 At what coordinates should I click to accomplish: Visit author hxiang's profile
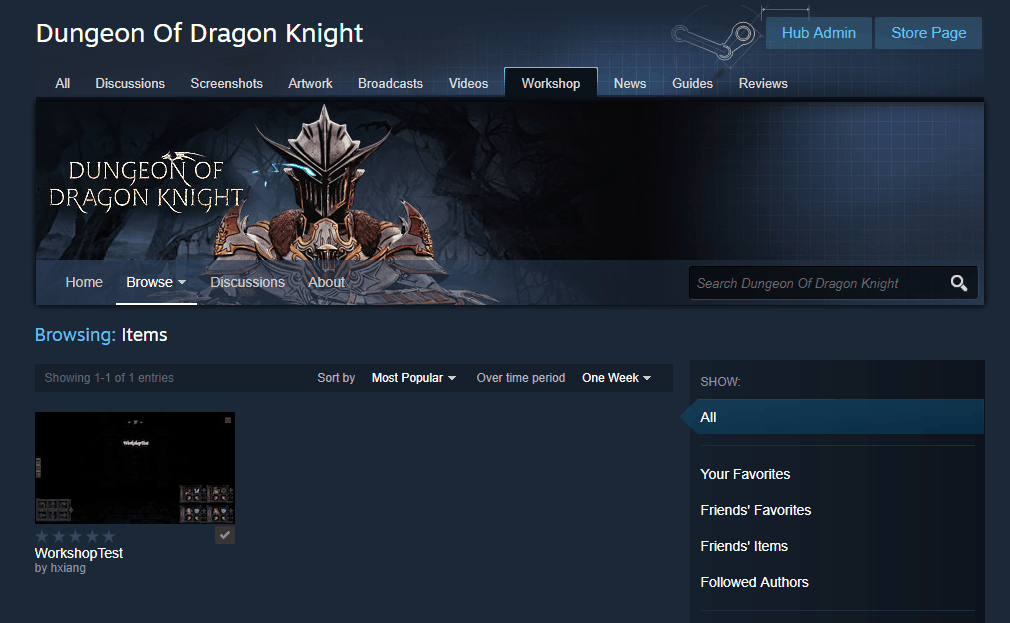[x=68, y=568]
